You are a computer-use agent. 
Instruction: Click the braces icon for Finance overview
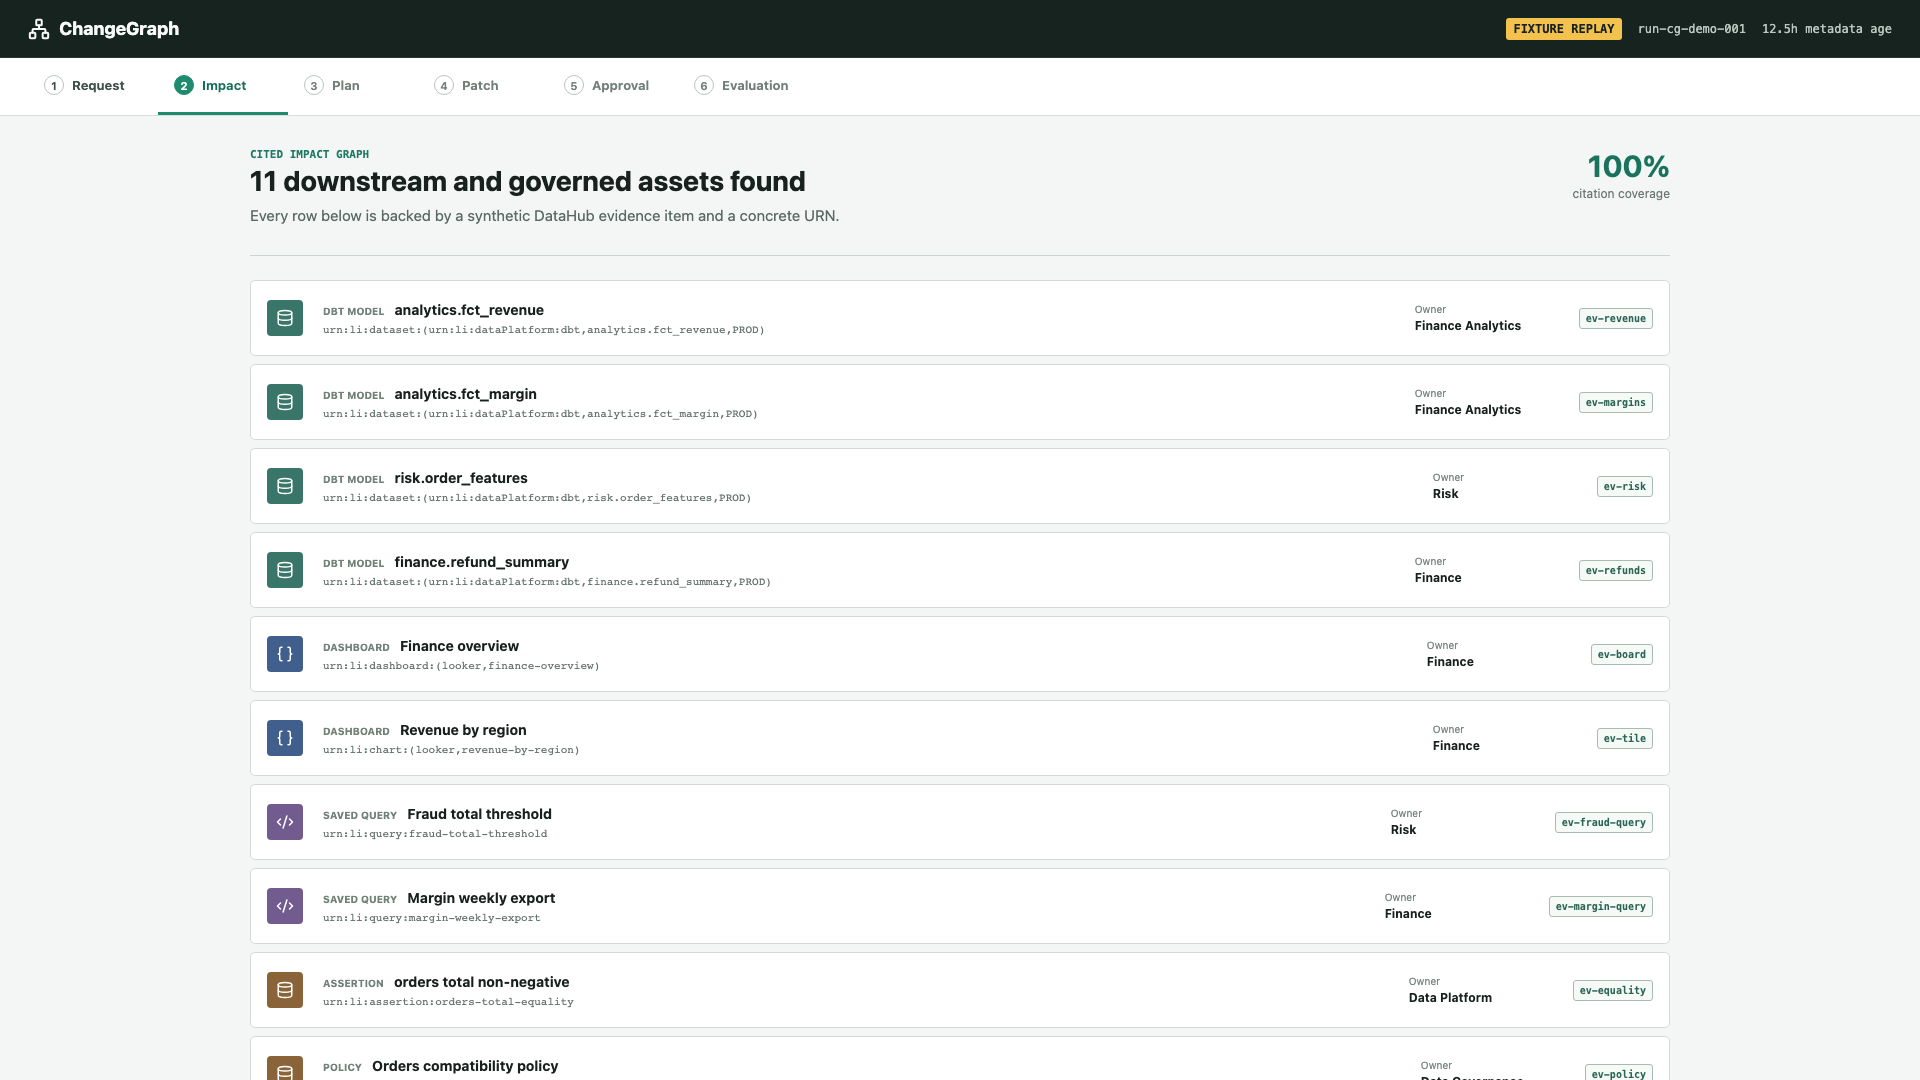pyautogui.click(x=285, y=654)
